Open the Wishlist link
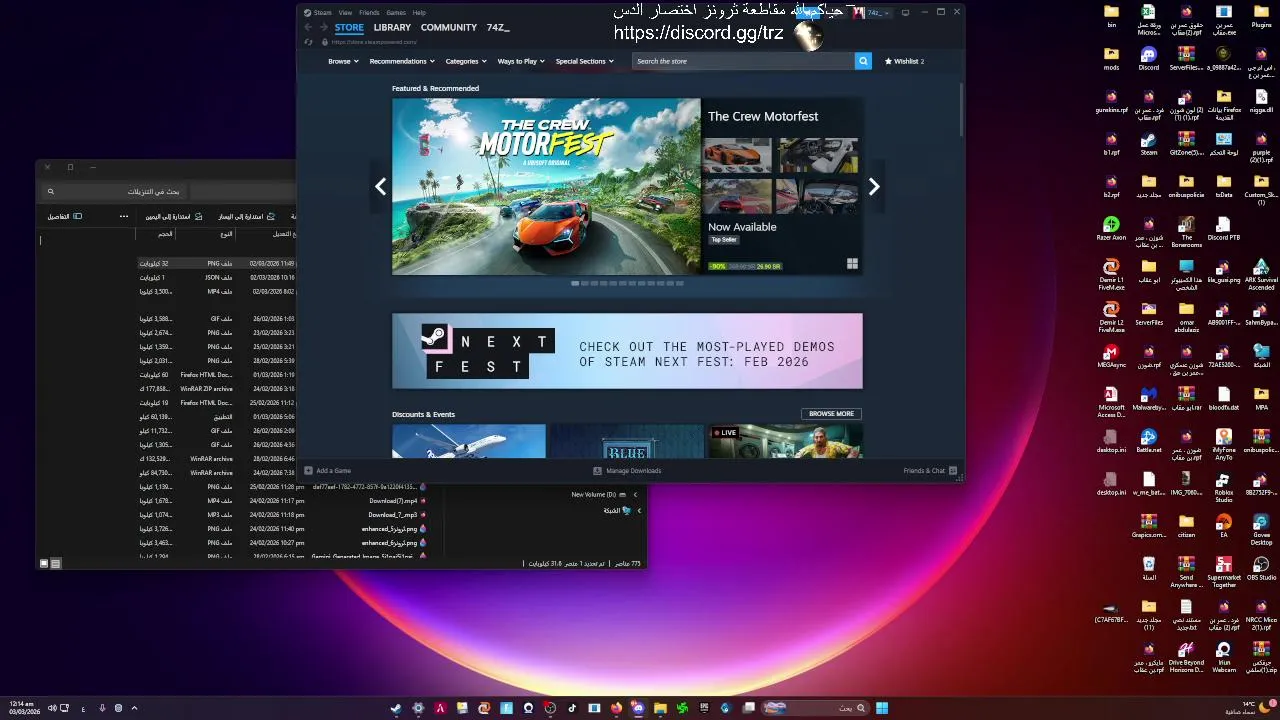 pos(904,61)
